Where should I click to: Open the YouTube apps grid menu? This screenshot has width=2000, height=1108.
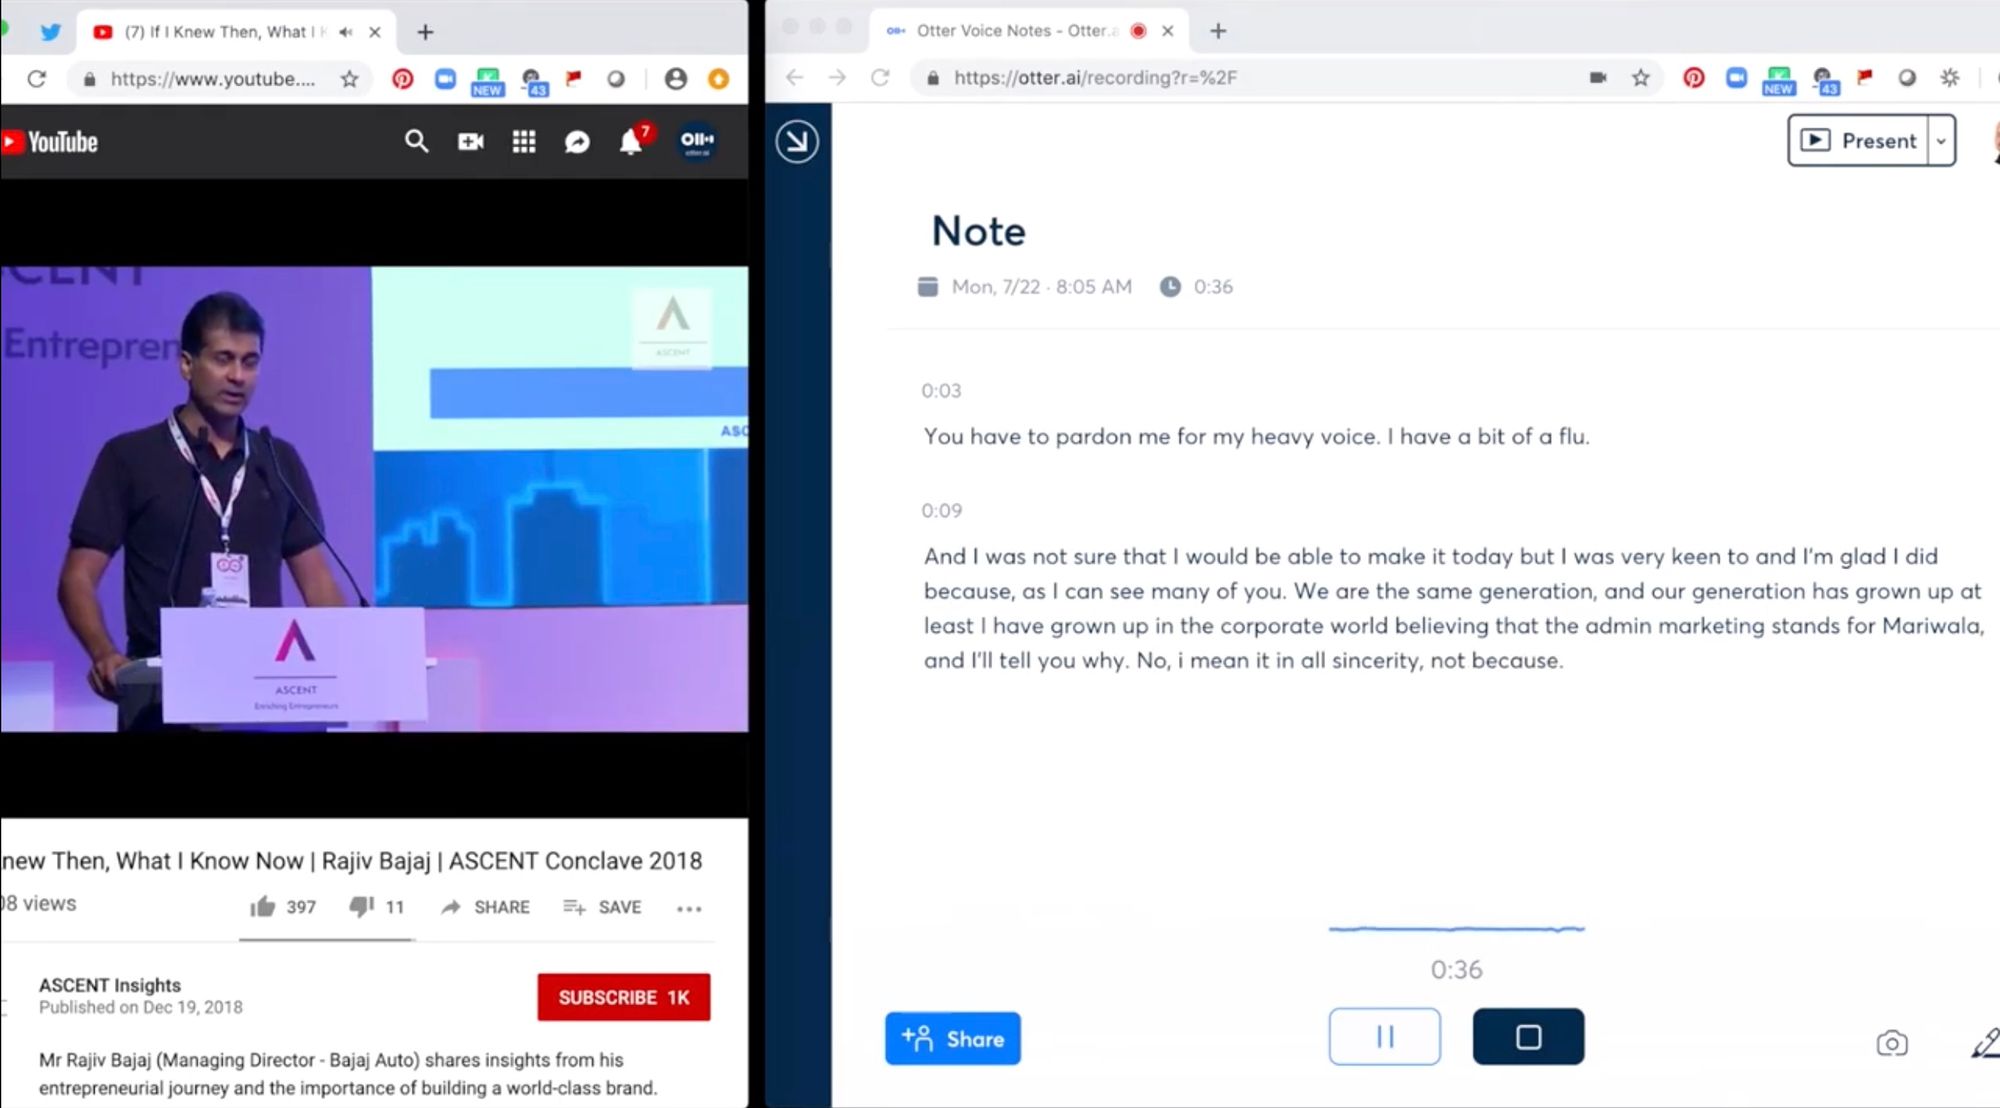(523, 141)
